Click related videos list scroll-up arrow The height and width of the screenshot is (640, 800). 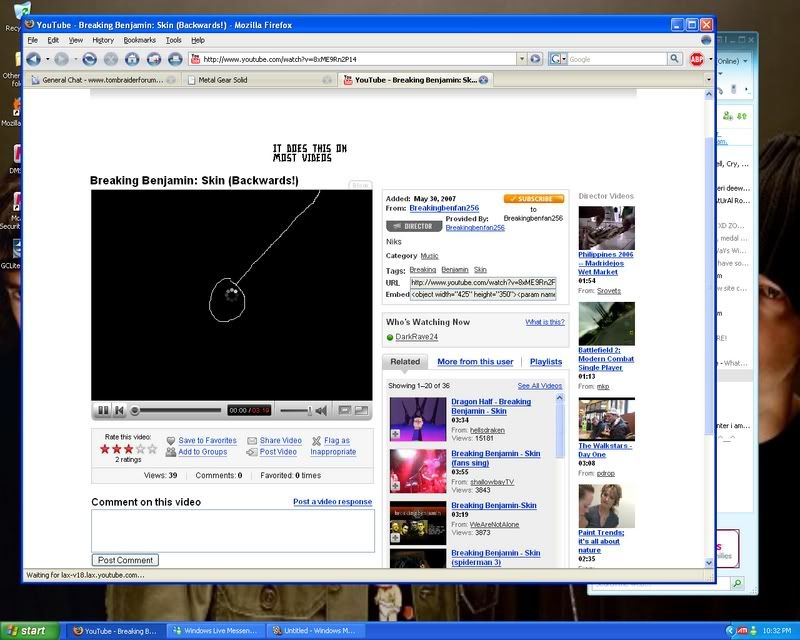point(560,398)
